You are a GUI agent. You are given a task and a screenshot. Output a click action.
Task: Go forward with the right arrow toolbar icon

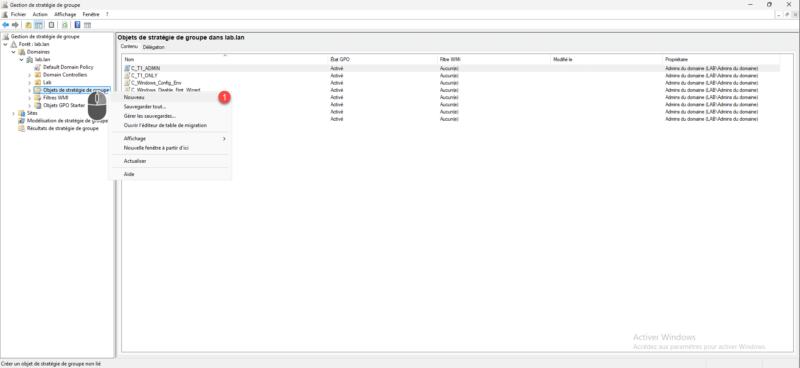pos(15,24)
